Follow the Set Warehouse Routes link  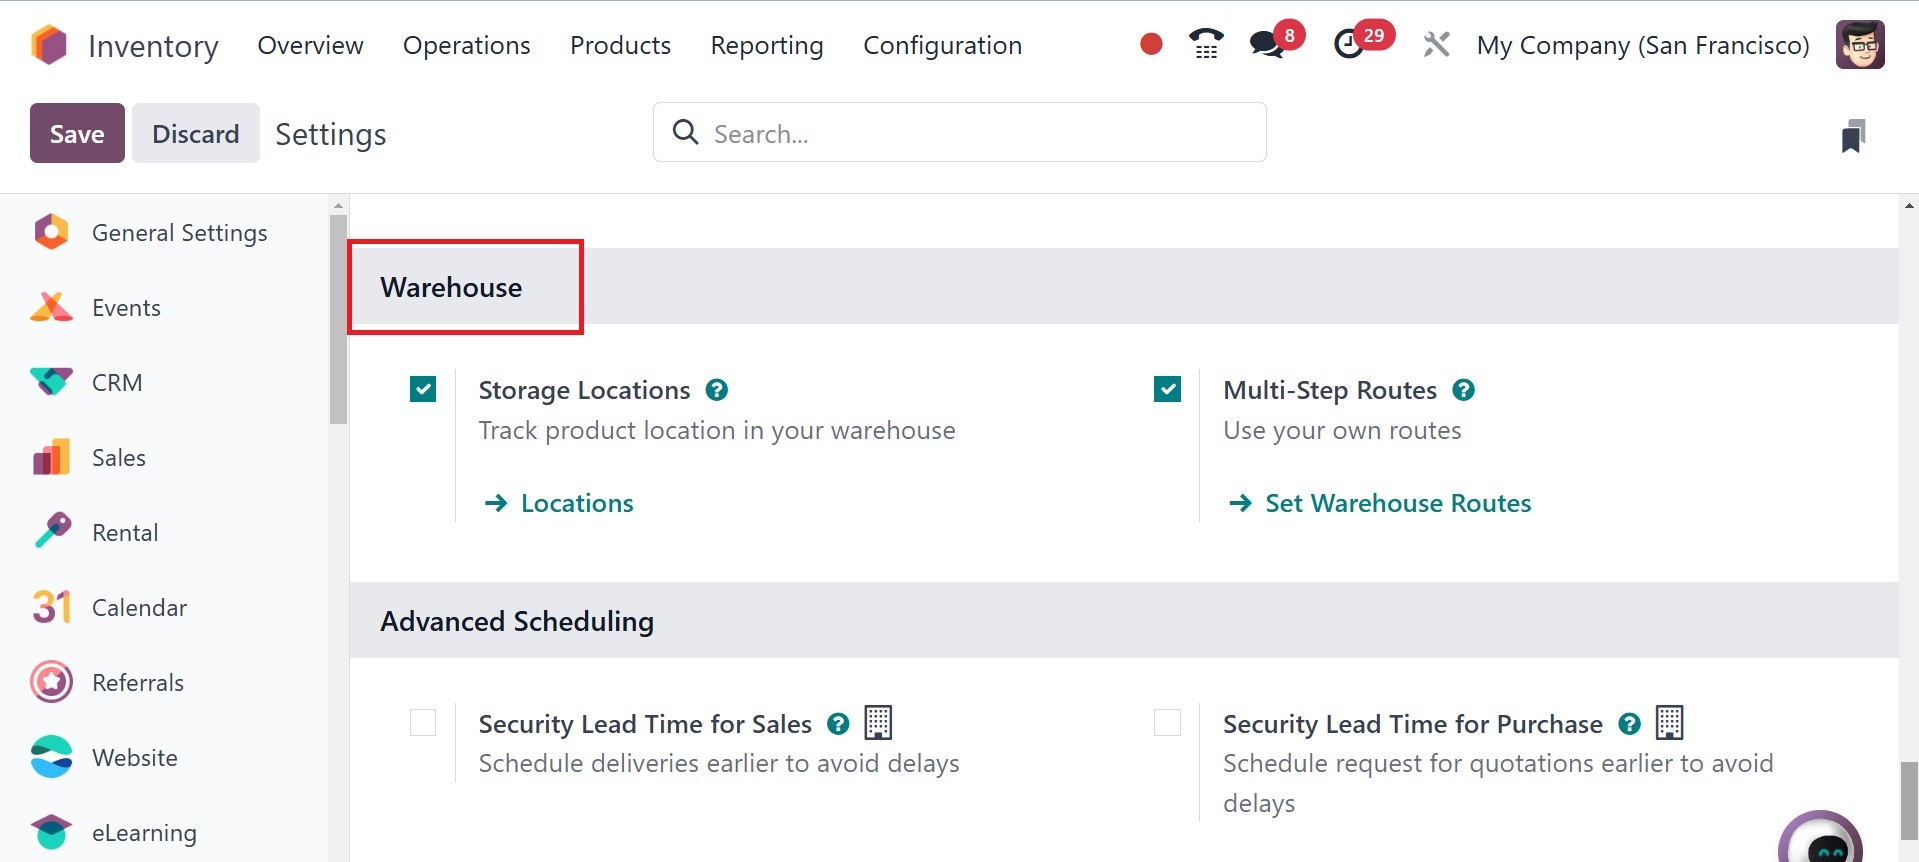[1397, 503]
